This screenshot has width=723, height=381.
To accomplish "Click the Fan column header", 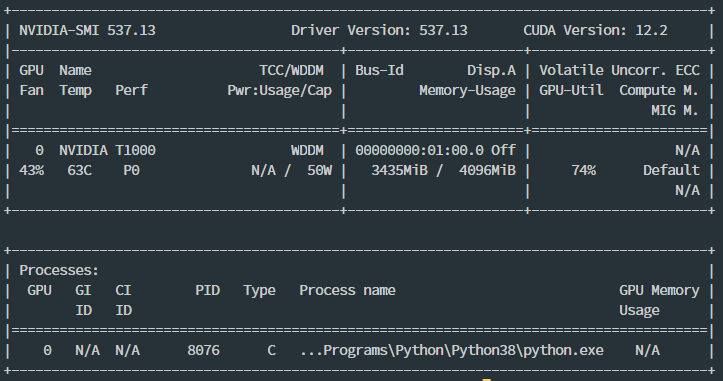I will click(31, 90).
